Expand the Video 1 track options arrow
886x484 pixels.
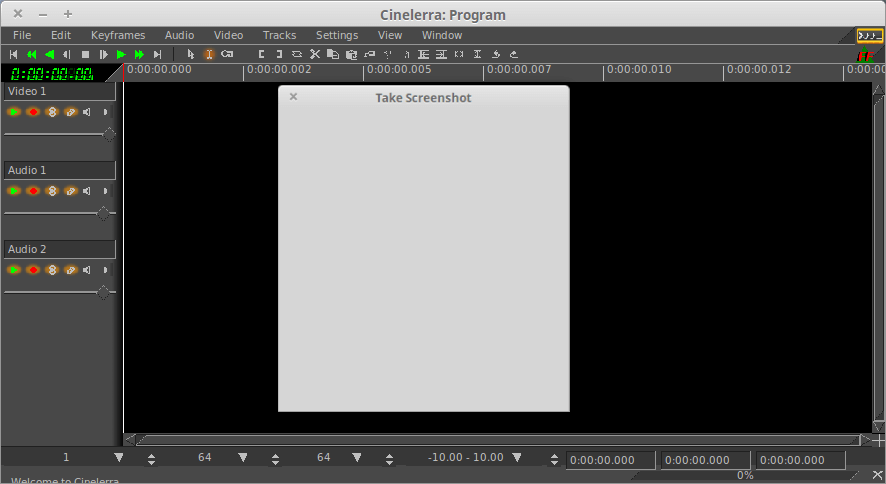[x=106, y=112]
